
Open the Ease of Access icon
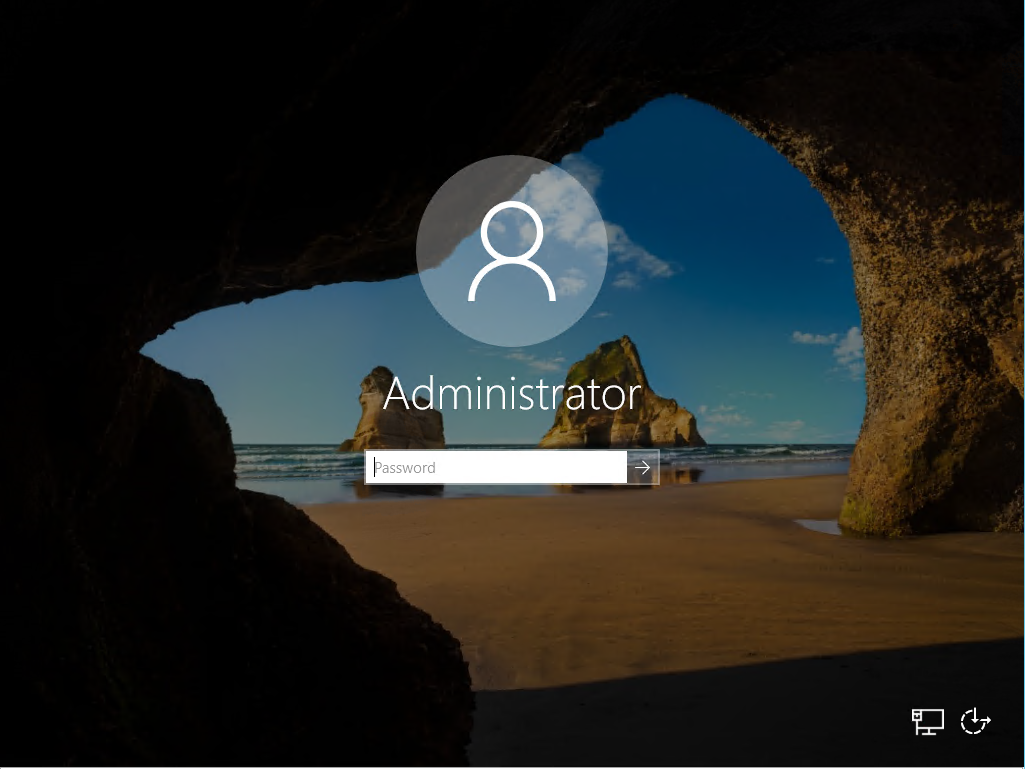pyautogui.click(x=975, y=721)
